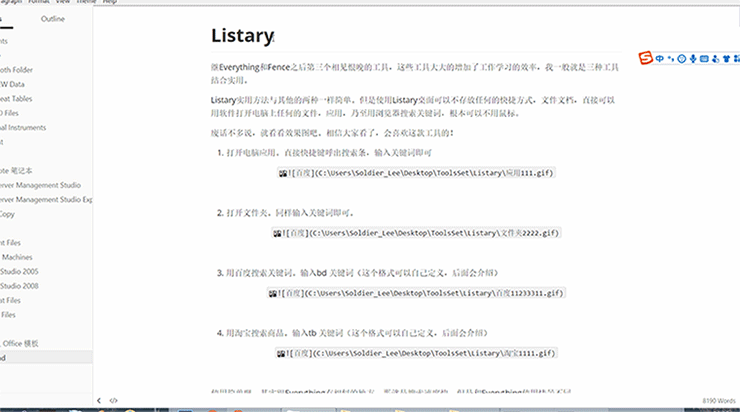Open the Sogou soft keyboard icon

(706, 58)
